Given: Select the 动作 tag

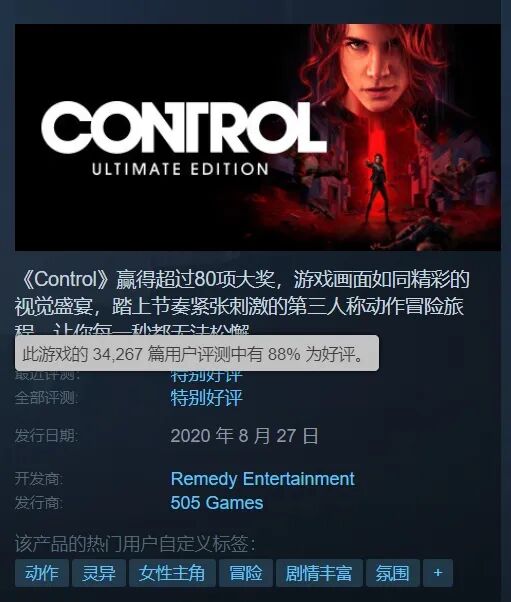Looking at the screenshot, I should [x=42, y=573].
